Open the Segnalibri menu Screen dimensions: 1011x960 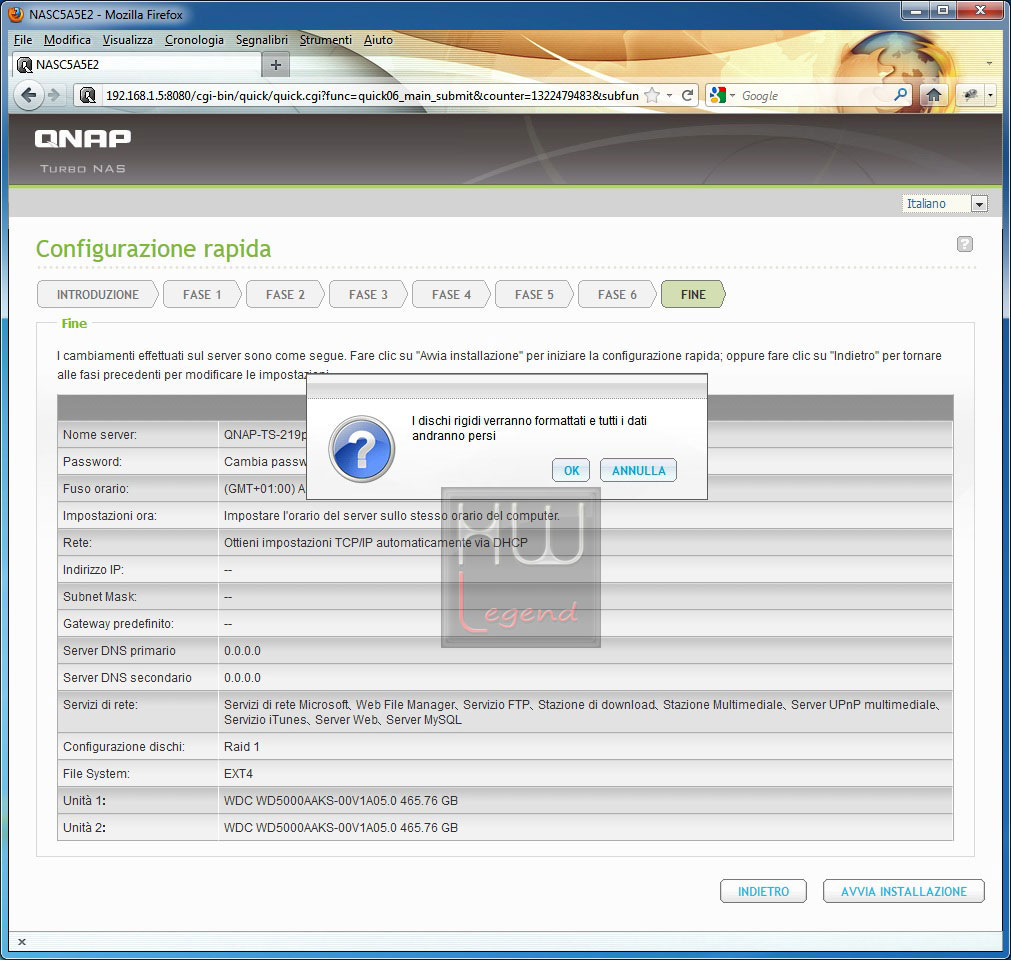tap(262, 40)
